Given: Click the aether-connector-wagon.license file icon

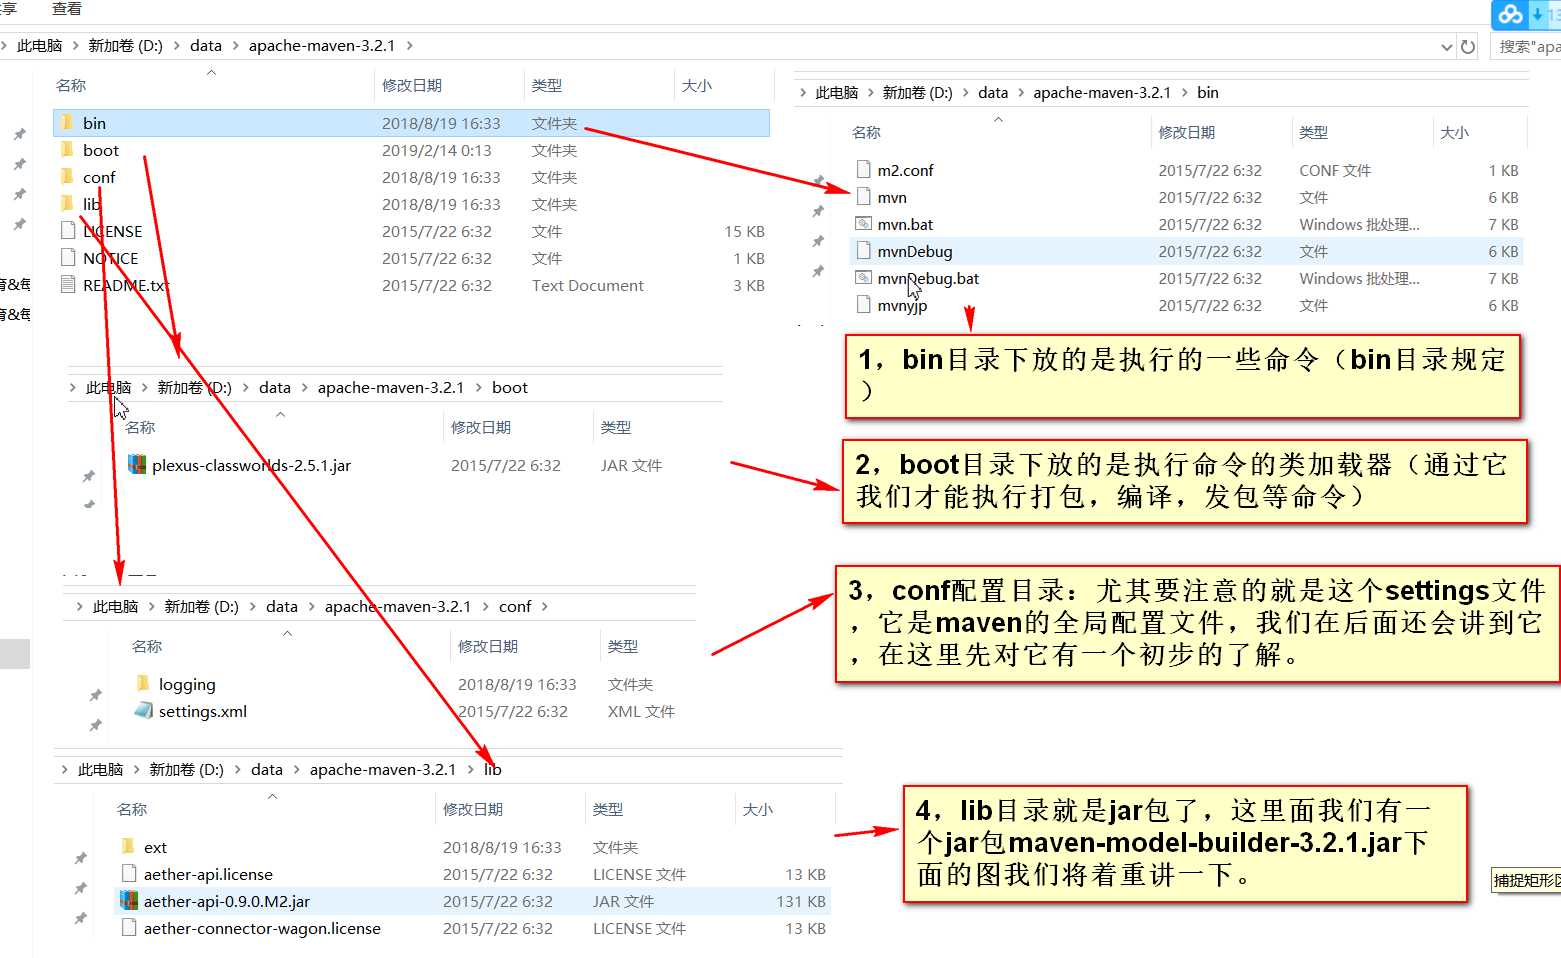Looking at the screenshot, I should (x=128, y=927).
